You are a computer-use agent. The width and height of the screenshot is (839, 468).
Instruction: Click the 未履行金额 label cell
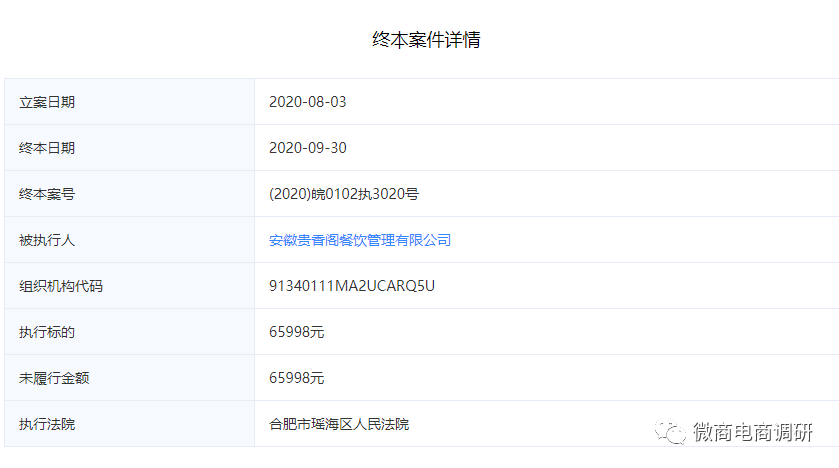coord(129,378)
